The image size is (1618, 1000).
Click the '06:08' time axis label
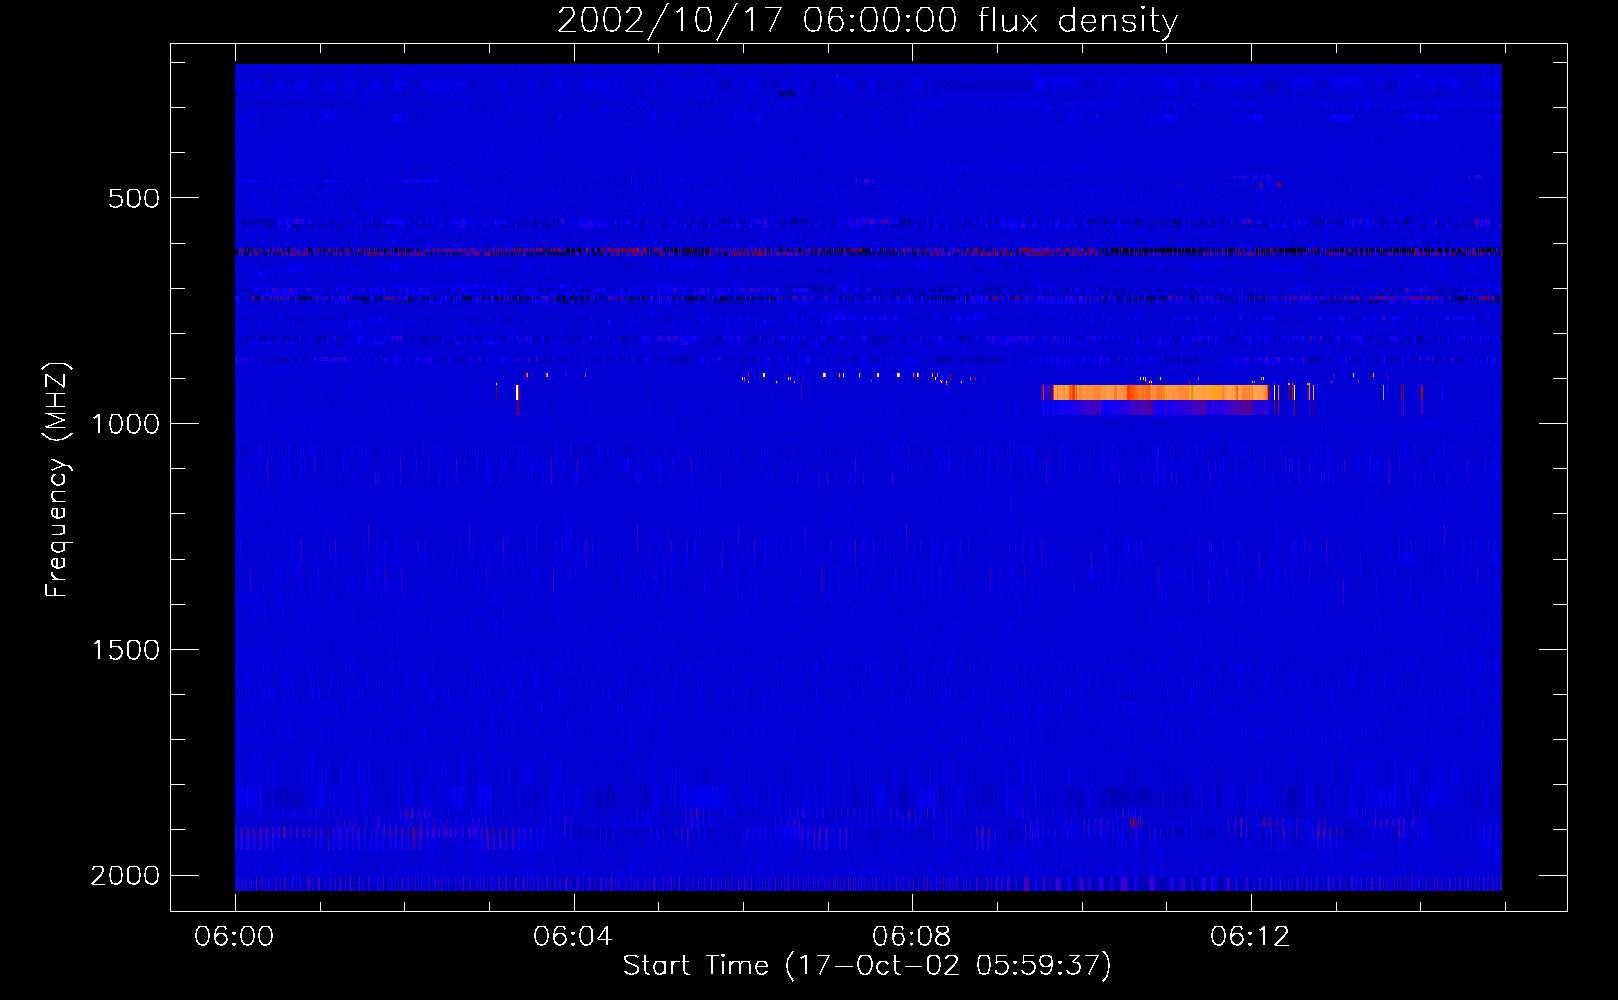click(912, 937)
